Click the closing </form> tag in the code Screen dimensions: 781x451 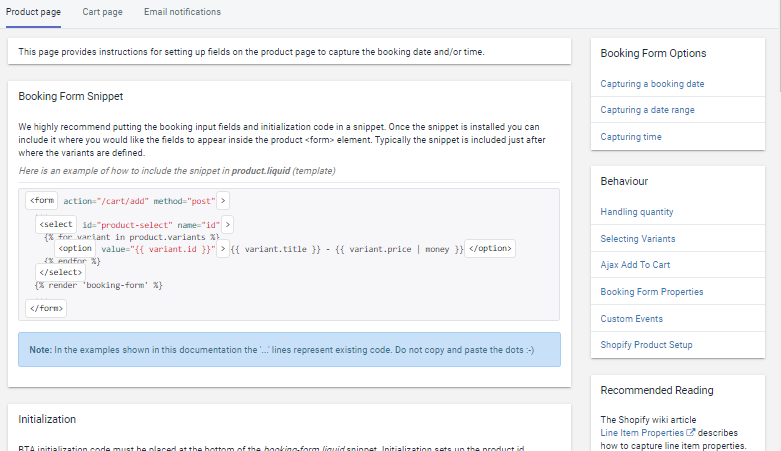point(46,308)
